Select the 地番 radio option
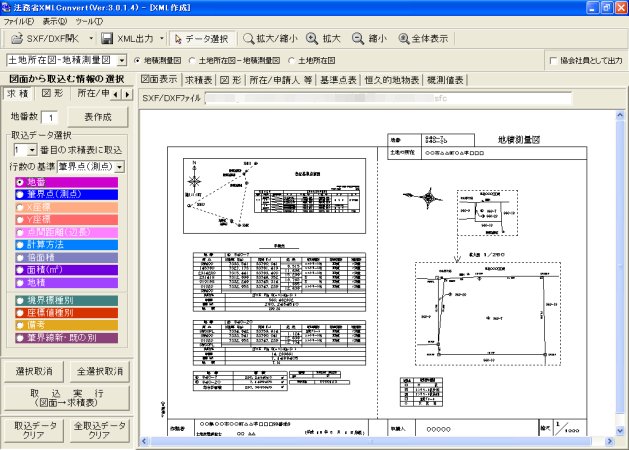Viewport: 629px width, 450px height. (20, 182)
